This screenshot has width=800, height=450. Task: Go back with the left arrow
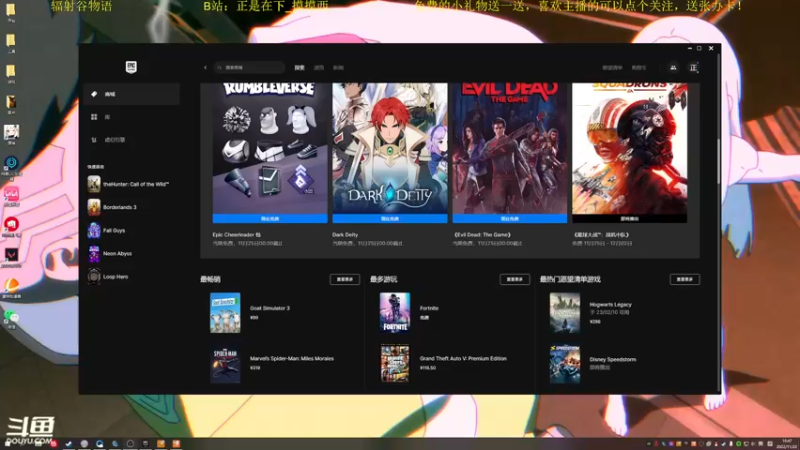[x=205, y=67]
